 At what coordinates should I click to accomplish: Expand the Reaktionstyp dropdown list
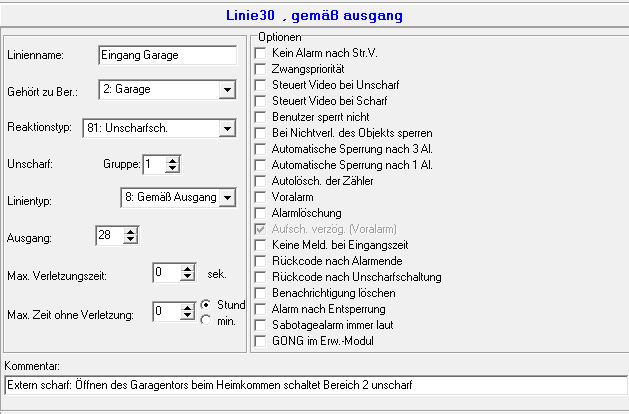coord(227,128)
